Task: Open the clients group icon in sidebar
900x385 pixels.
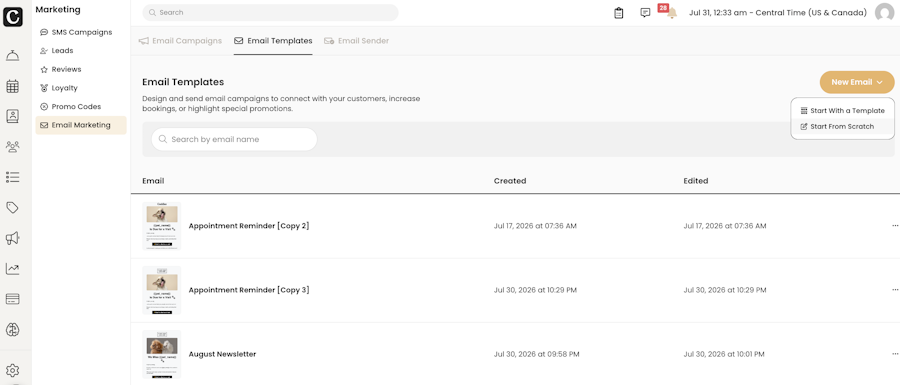Action: pos(12,147)
